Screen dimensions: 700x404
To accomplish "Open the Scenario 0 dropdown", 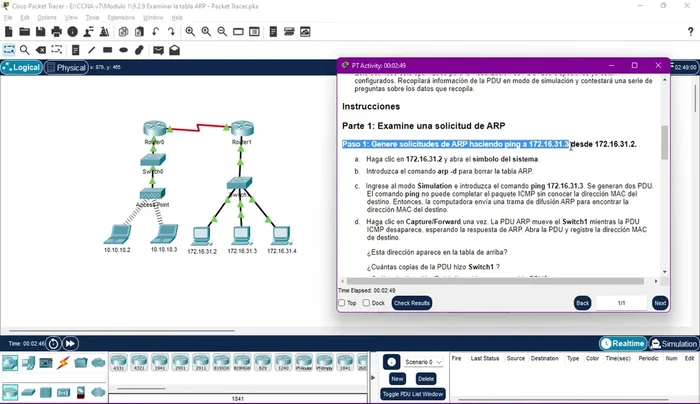I will click(x=423, y=362).
